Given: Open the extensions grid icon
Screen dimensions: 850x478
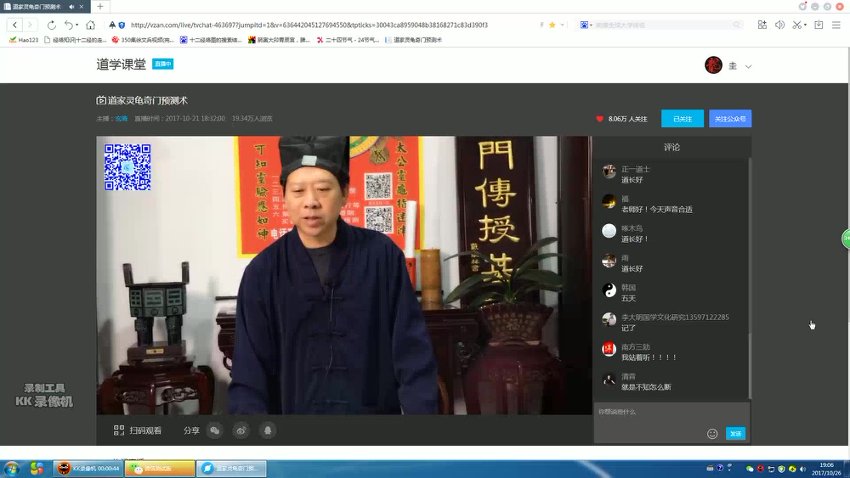Looking at the screenshot, I should tap(762, 25).
